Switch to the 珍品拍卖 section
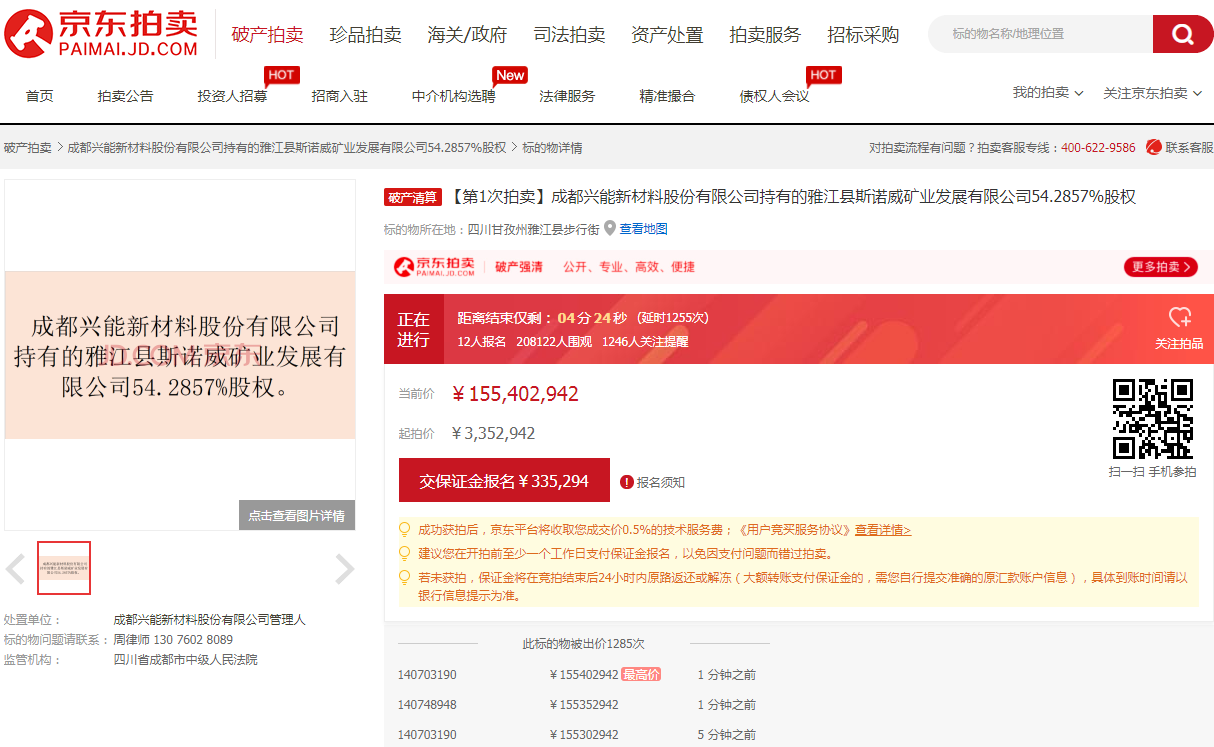 (x=365, y=33)
